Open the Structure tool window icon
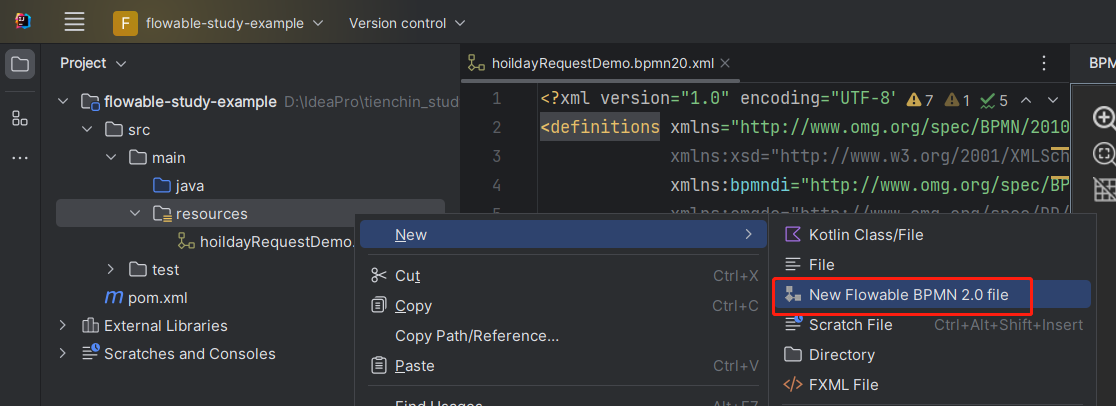This screenshot has height=406, width=1116. point(20,118)
